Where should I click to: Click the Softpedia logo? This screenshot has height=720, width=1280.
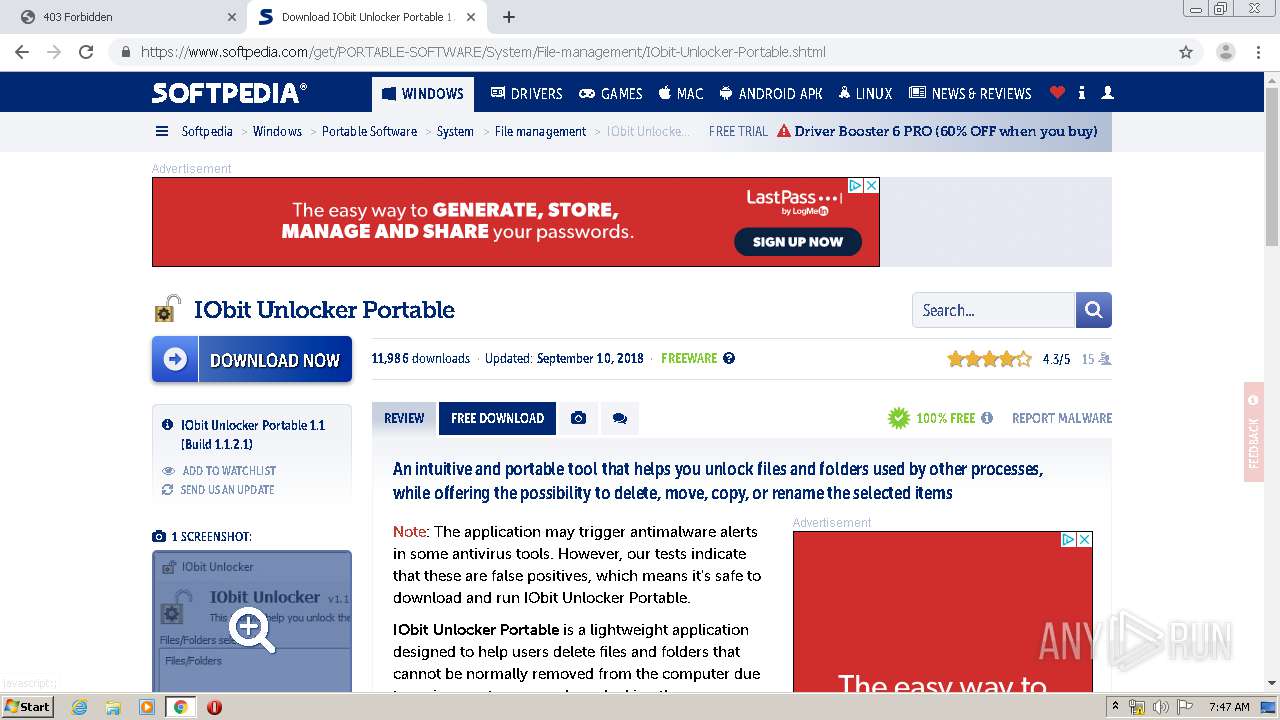click(x=229, y=93)
